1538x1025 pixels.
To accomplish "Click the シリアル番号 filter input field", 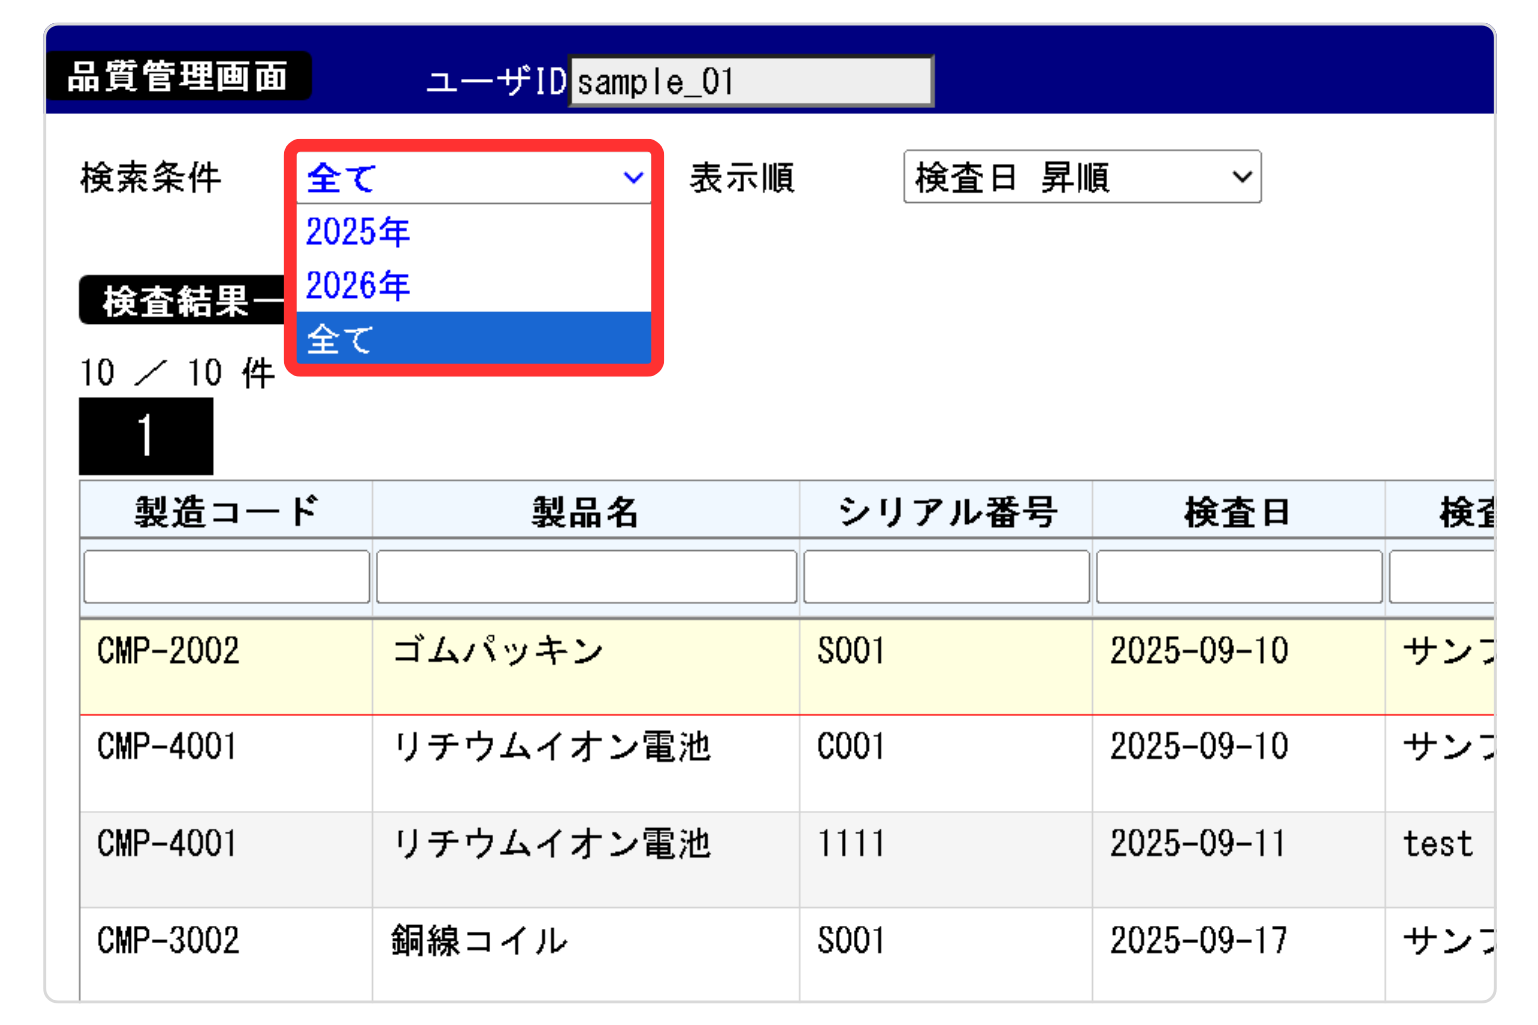I will [946, 577].
